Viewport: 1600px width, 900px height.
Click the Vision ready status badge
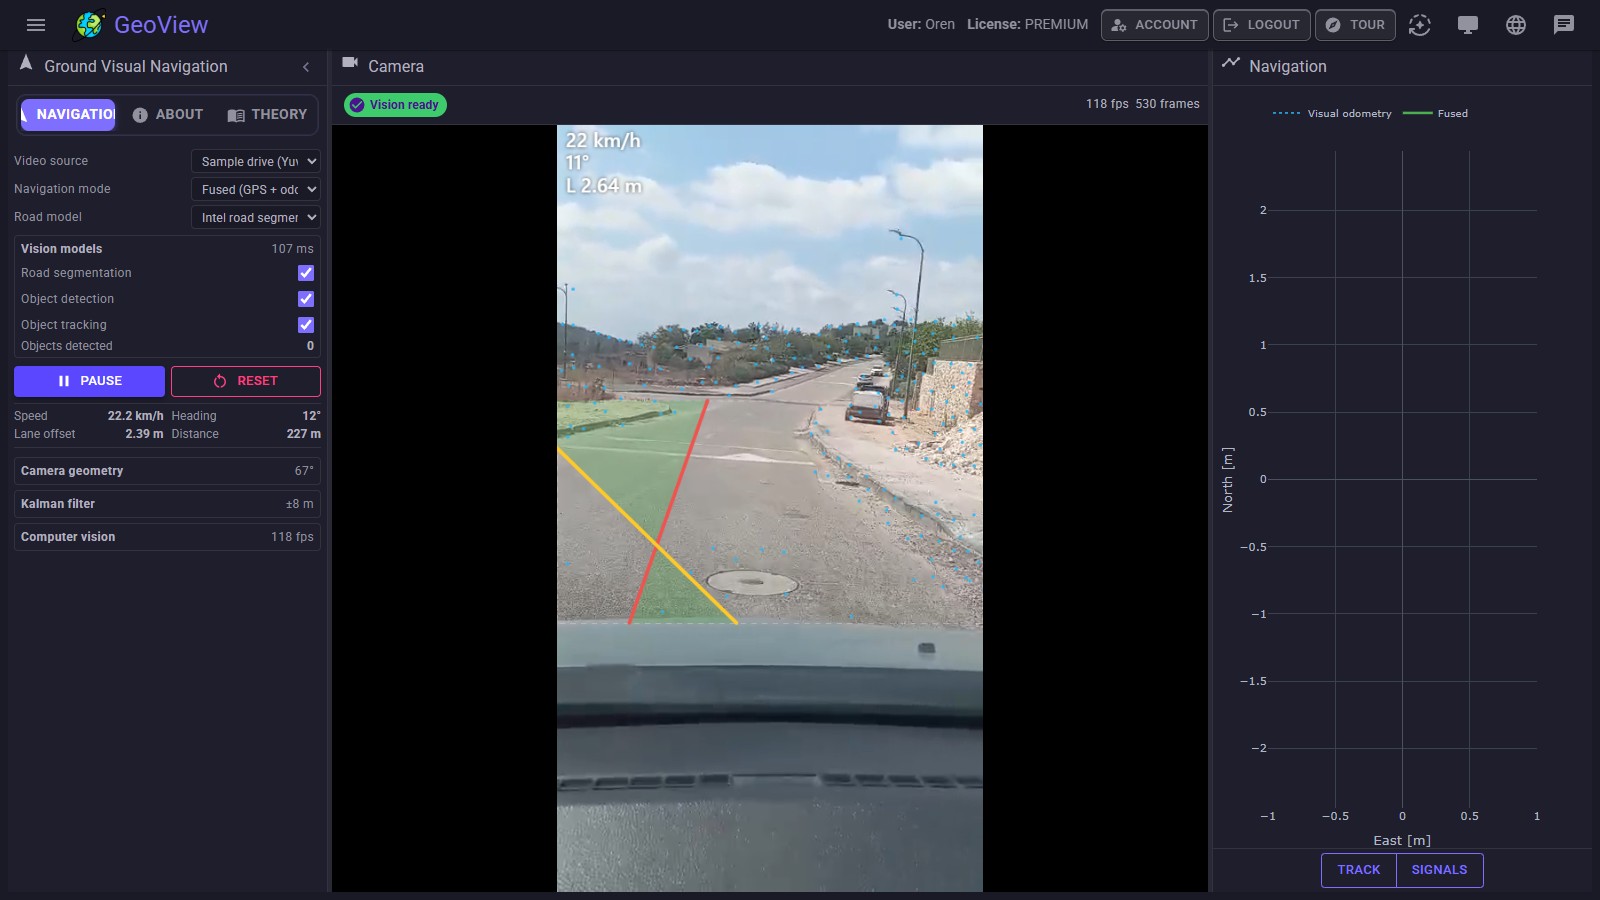395,105
